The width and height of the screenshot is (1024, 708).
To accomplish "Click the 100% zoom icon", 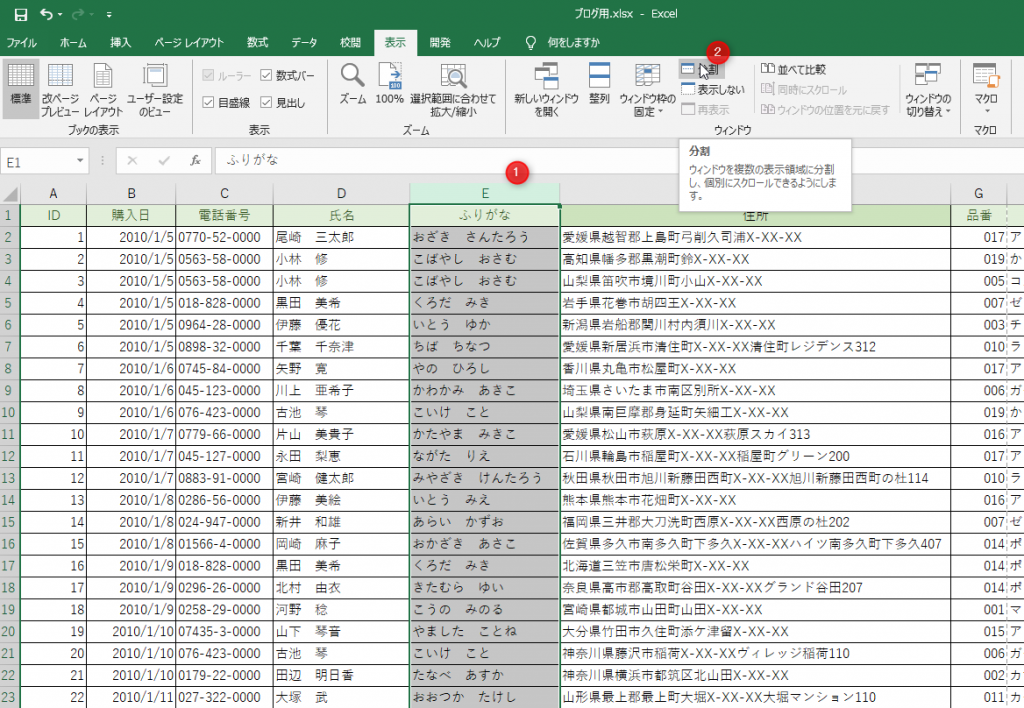I will coord(389,77).
